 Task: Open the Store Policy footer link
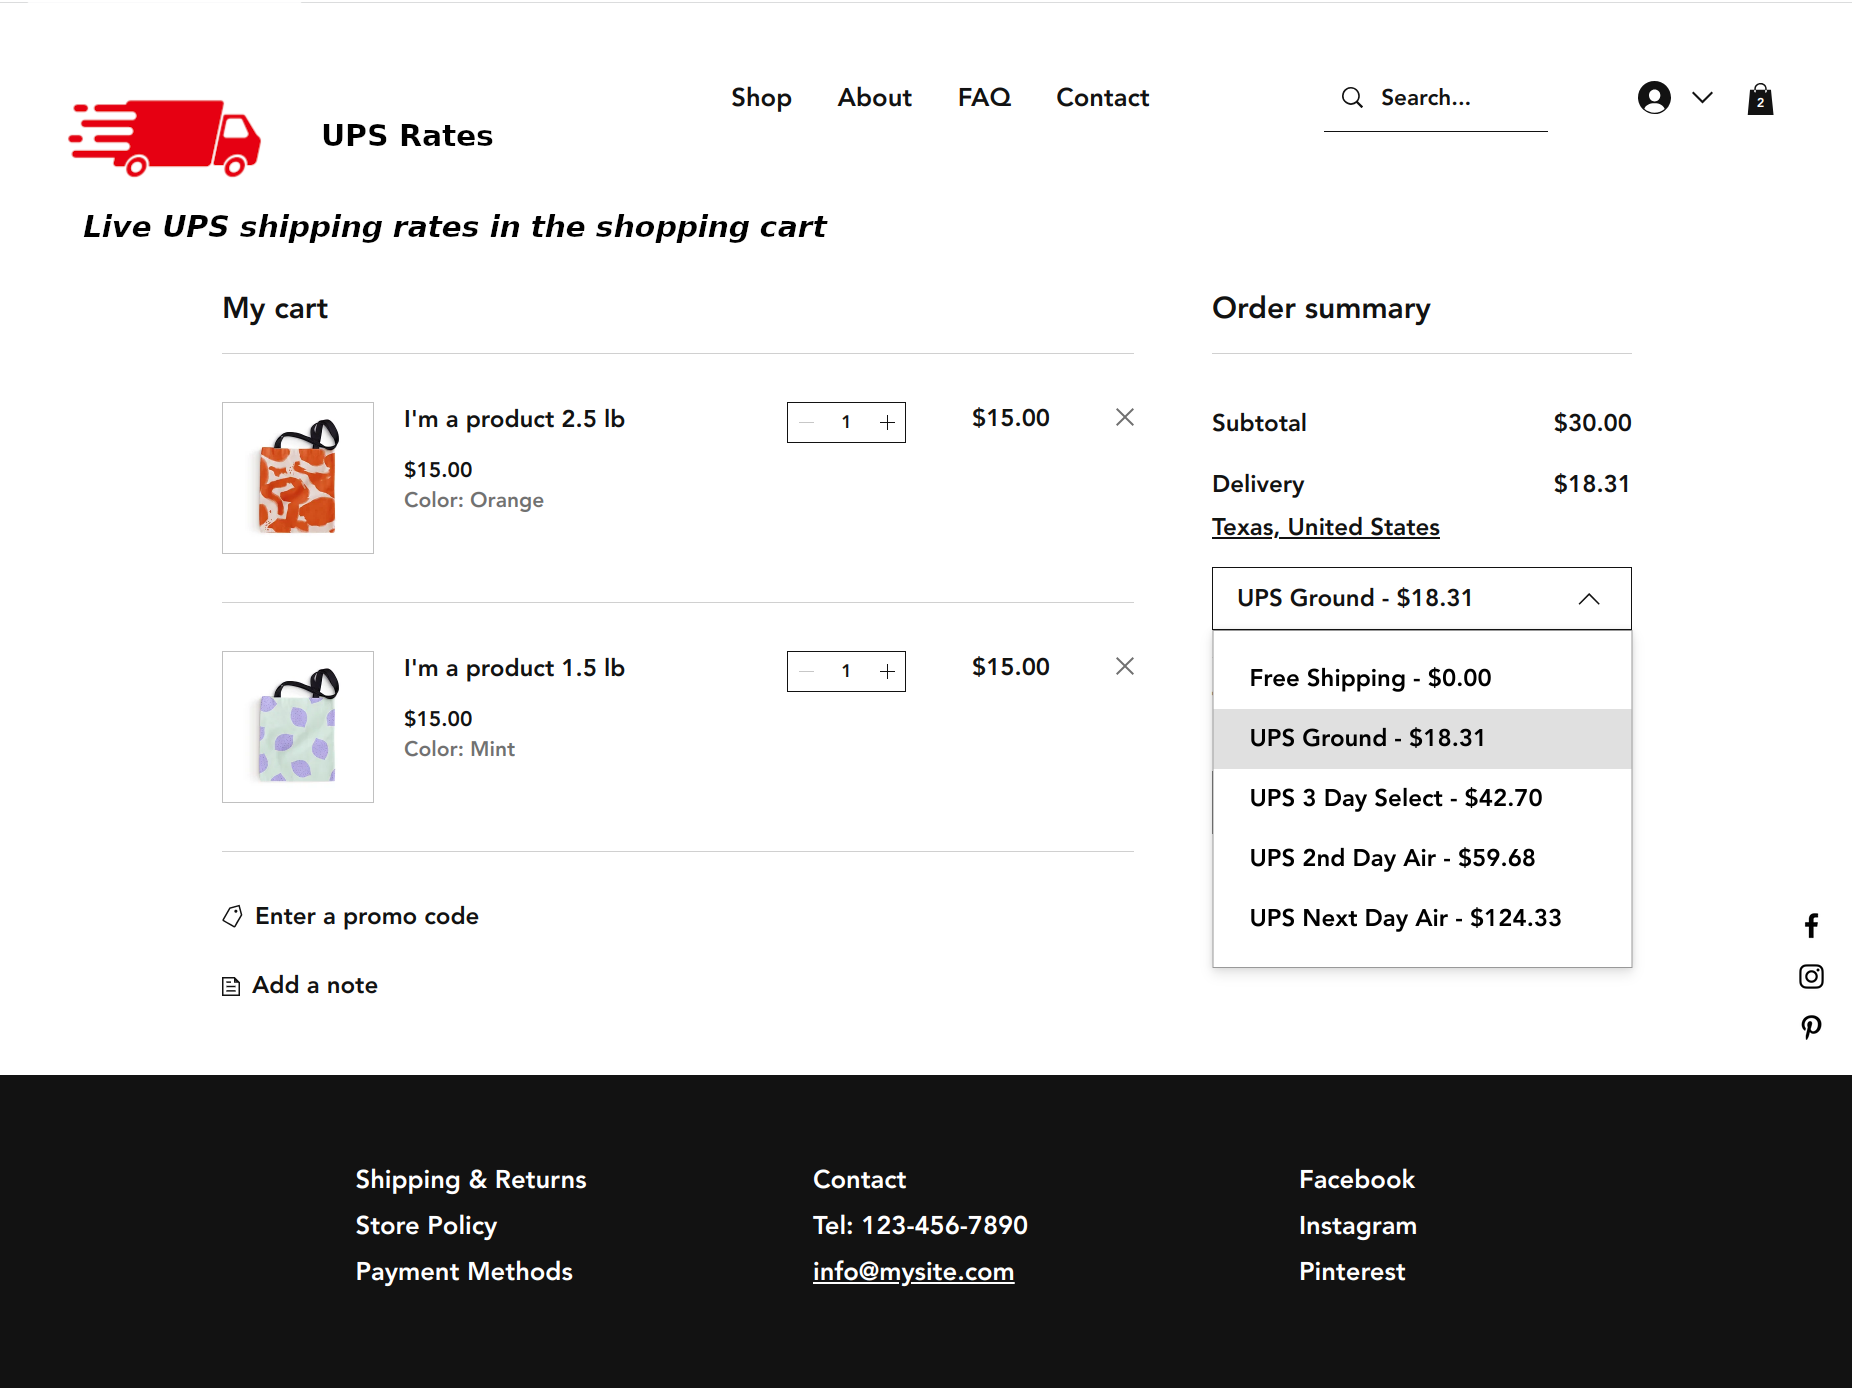coord(426,1226)
